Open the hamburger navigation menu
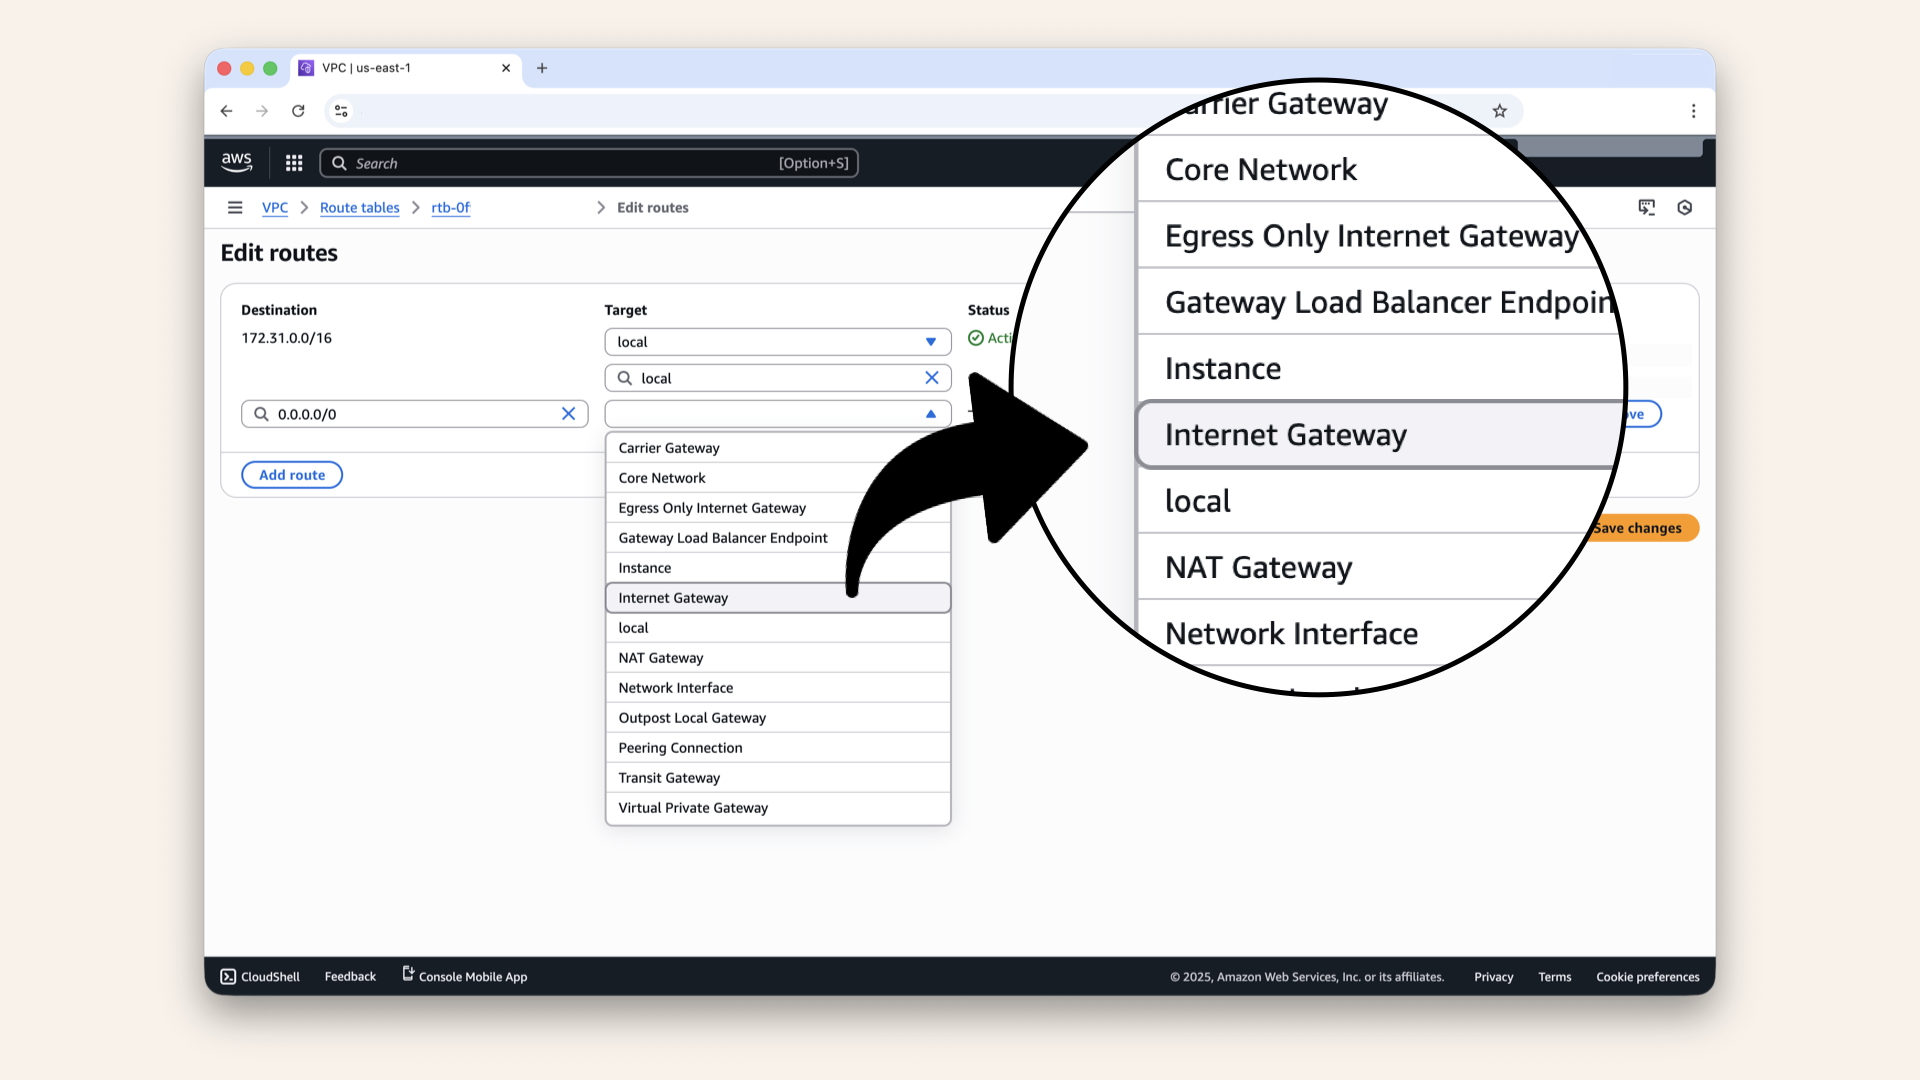 (x=235, y=207)
